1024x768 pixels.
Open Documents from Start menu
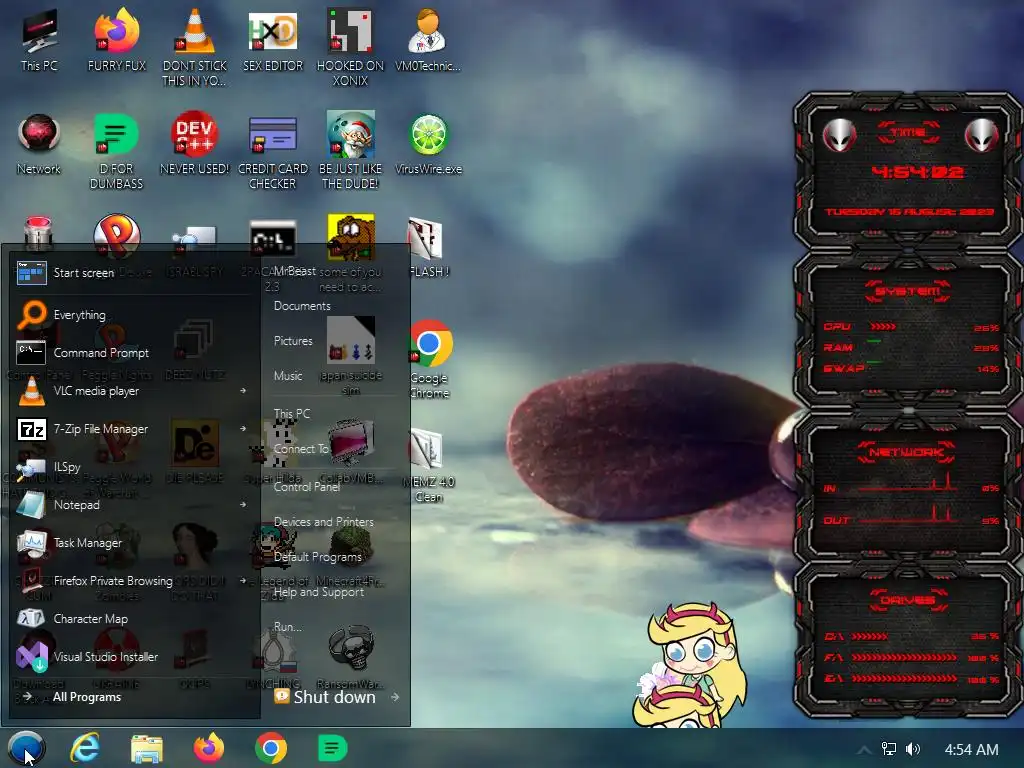[x=302, y=306]
